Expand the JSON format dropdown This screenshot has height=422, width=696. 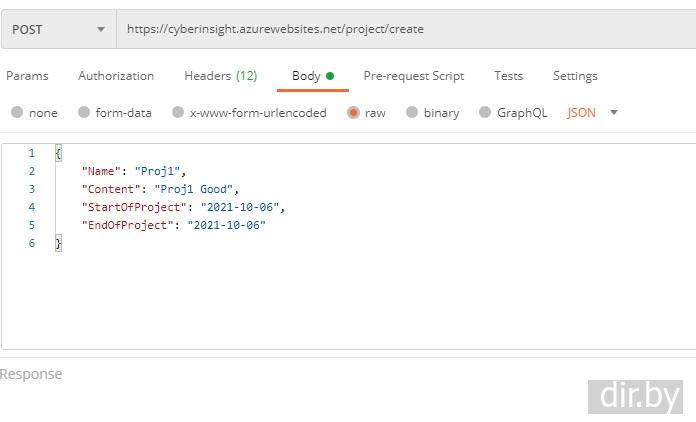(x=593, y=113)
